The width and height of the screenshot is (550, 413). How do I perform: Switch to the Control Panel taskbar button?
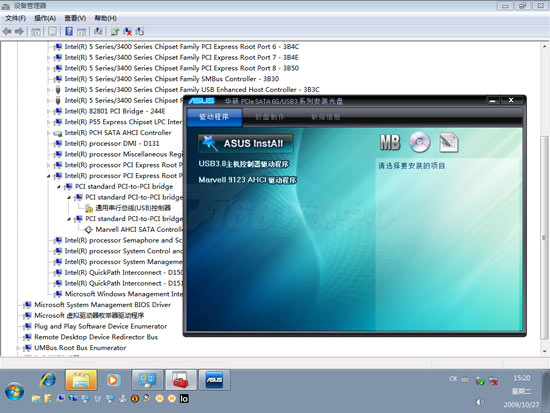point(147,380)
